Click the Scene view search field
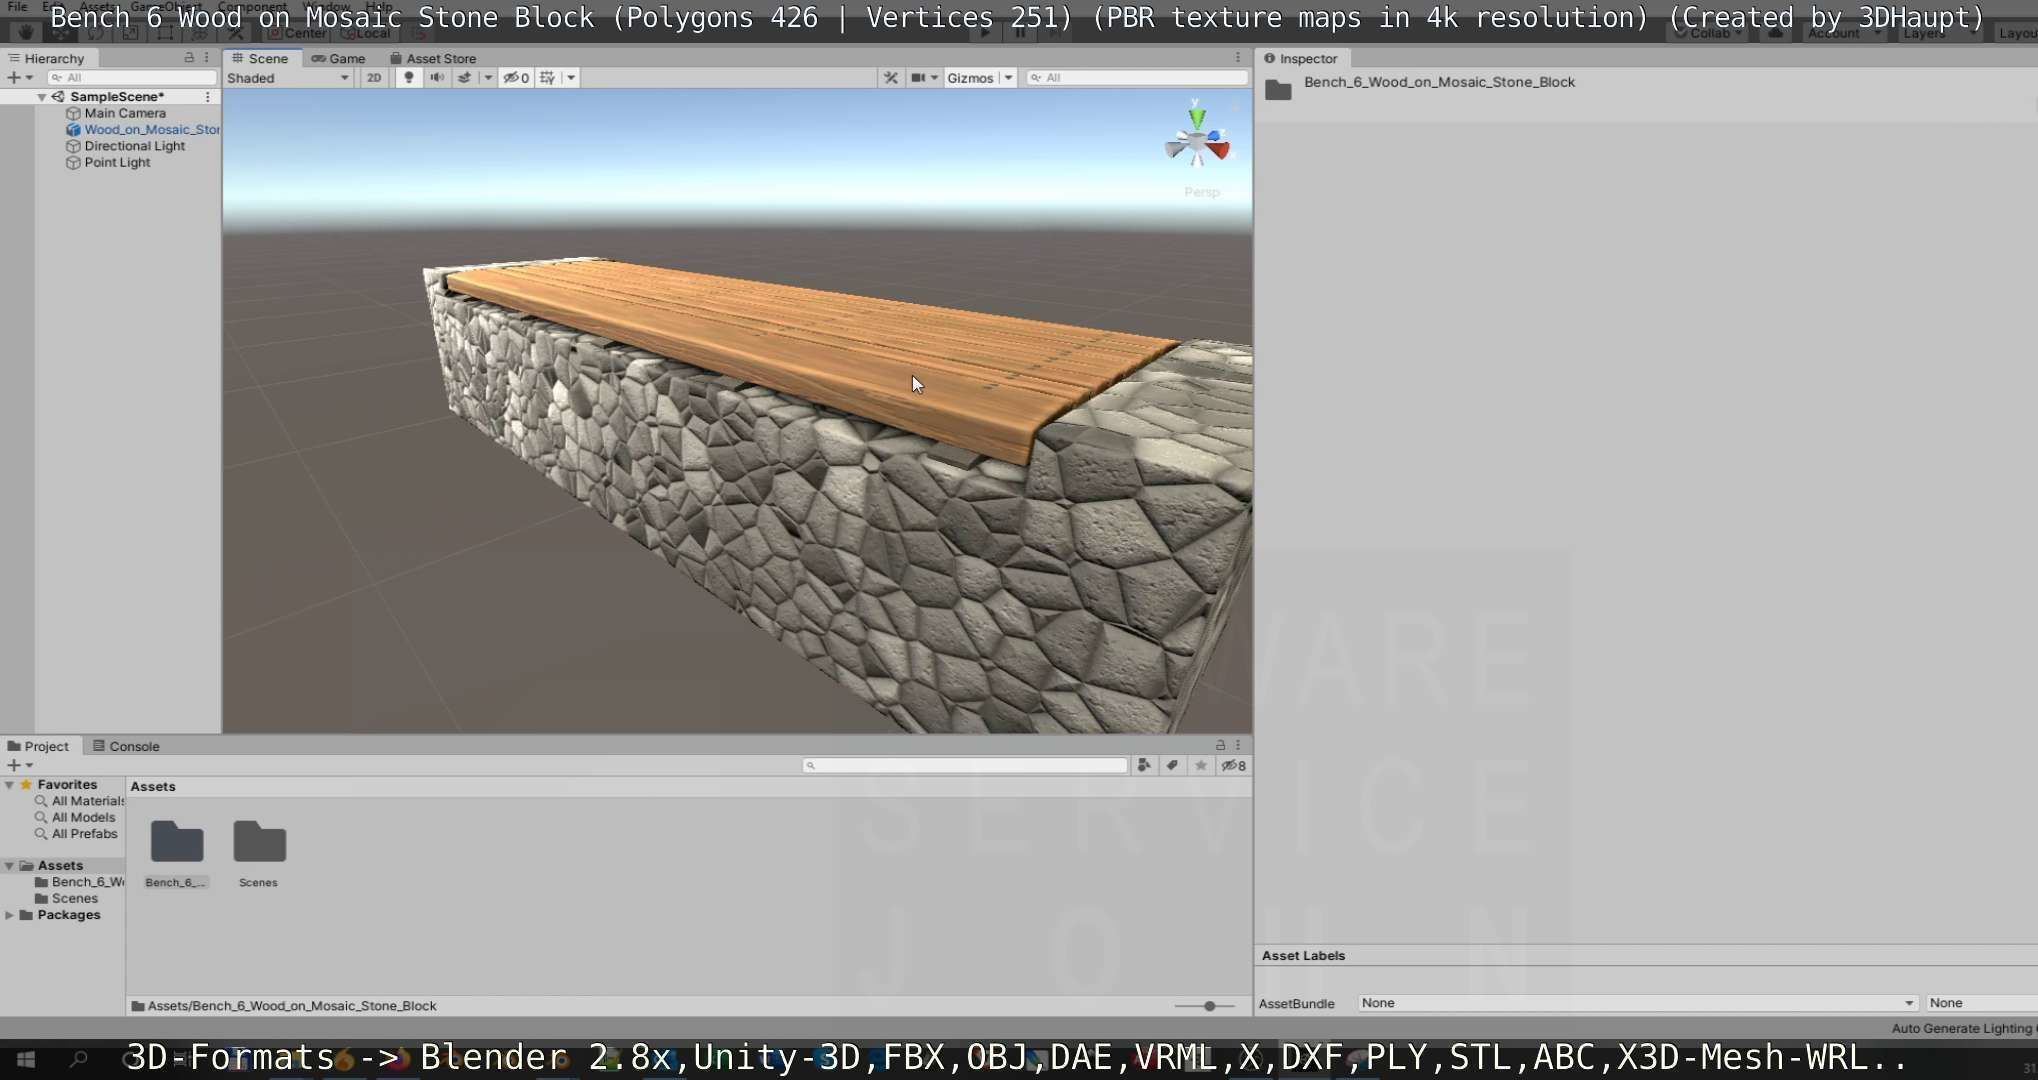The image size is (2038, 1080). 1137,78
